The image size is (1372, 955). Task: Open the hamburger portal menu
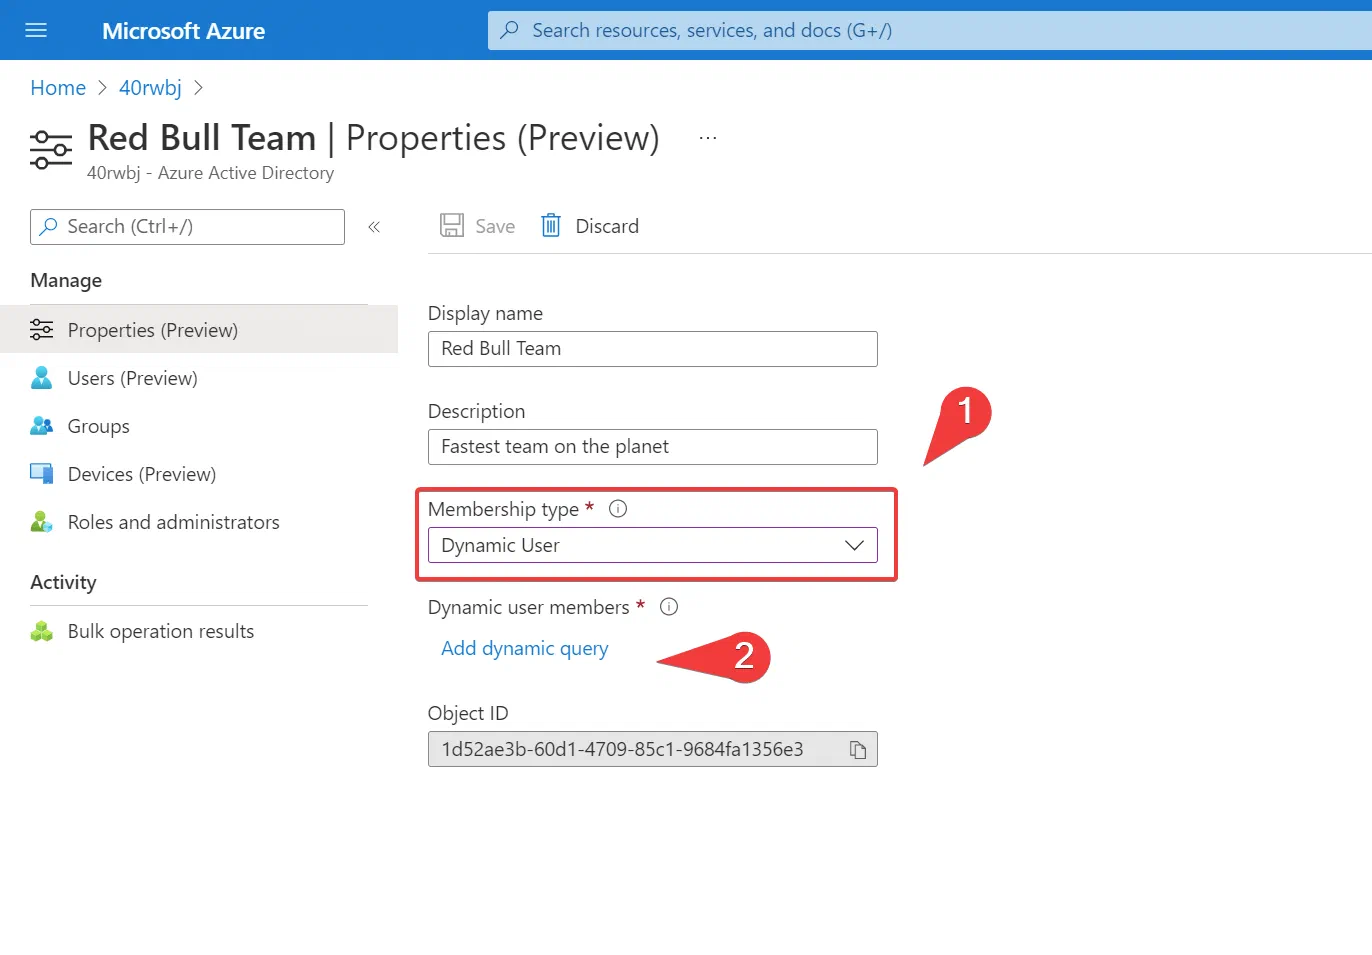[x=36, y=30]
